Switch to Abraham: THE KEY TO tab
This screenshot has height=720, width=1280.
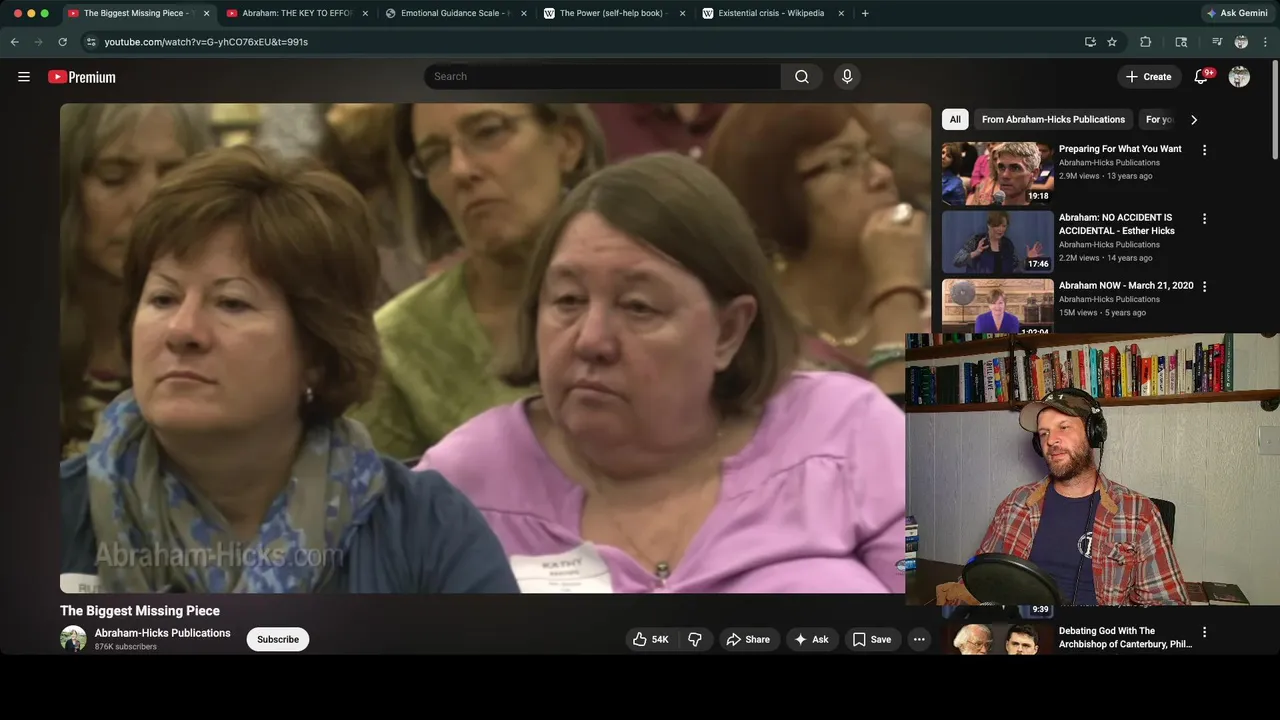(295, 13)
